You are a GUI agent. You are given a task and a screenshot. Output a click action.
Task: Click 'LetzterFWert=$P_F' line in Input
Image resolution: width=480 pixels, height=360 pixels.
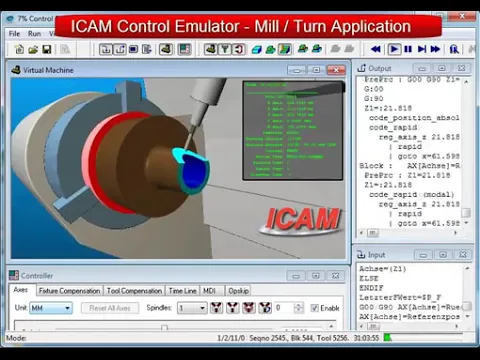pyautogui.click(x=400, y=297)
